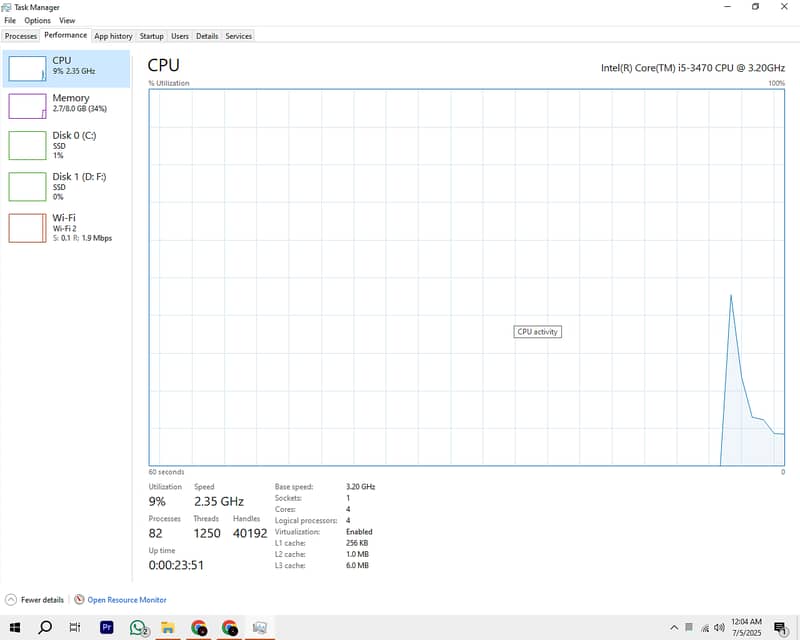Open the Windows Start menu
This screenshot has width=800, height=640.
click(x=15, y=627)
